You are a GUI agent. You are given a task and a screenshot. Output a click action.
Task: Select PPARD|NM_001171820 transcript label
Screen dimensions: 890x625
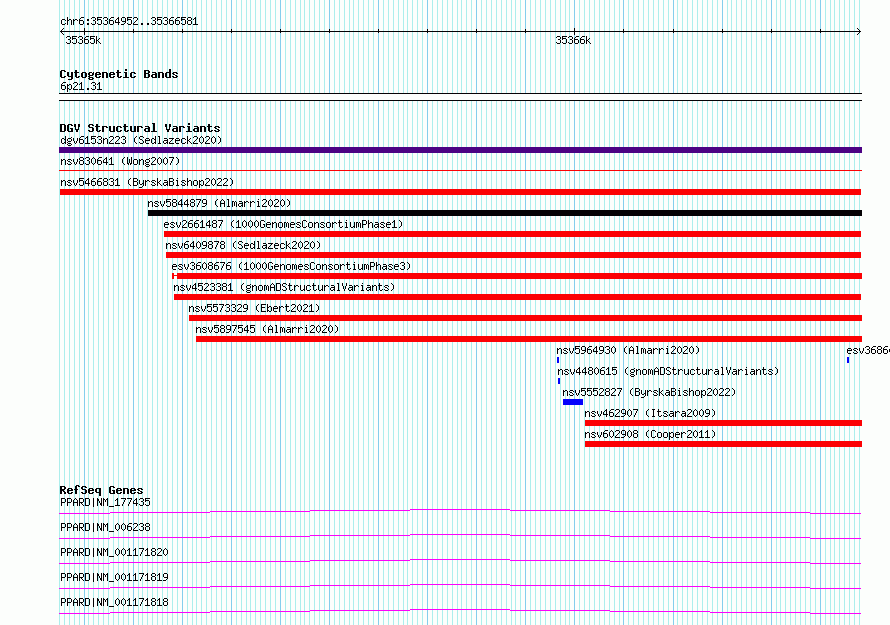pyautogui.click(x=114, y=552)
